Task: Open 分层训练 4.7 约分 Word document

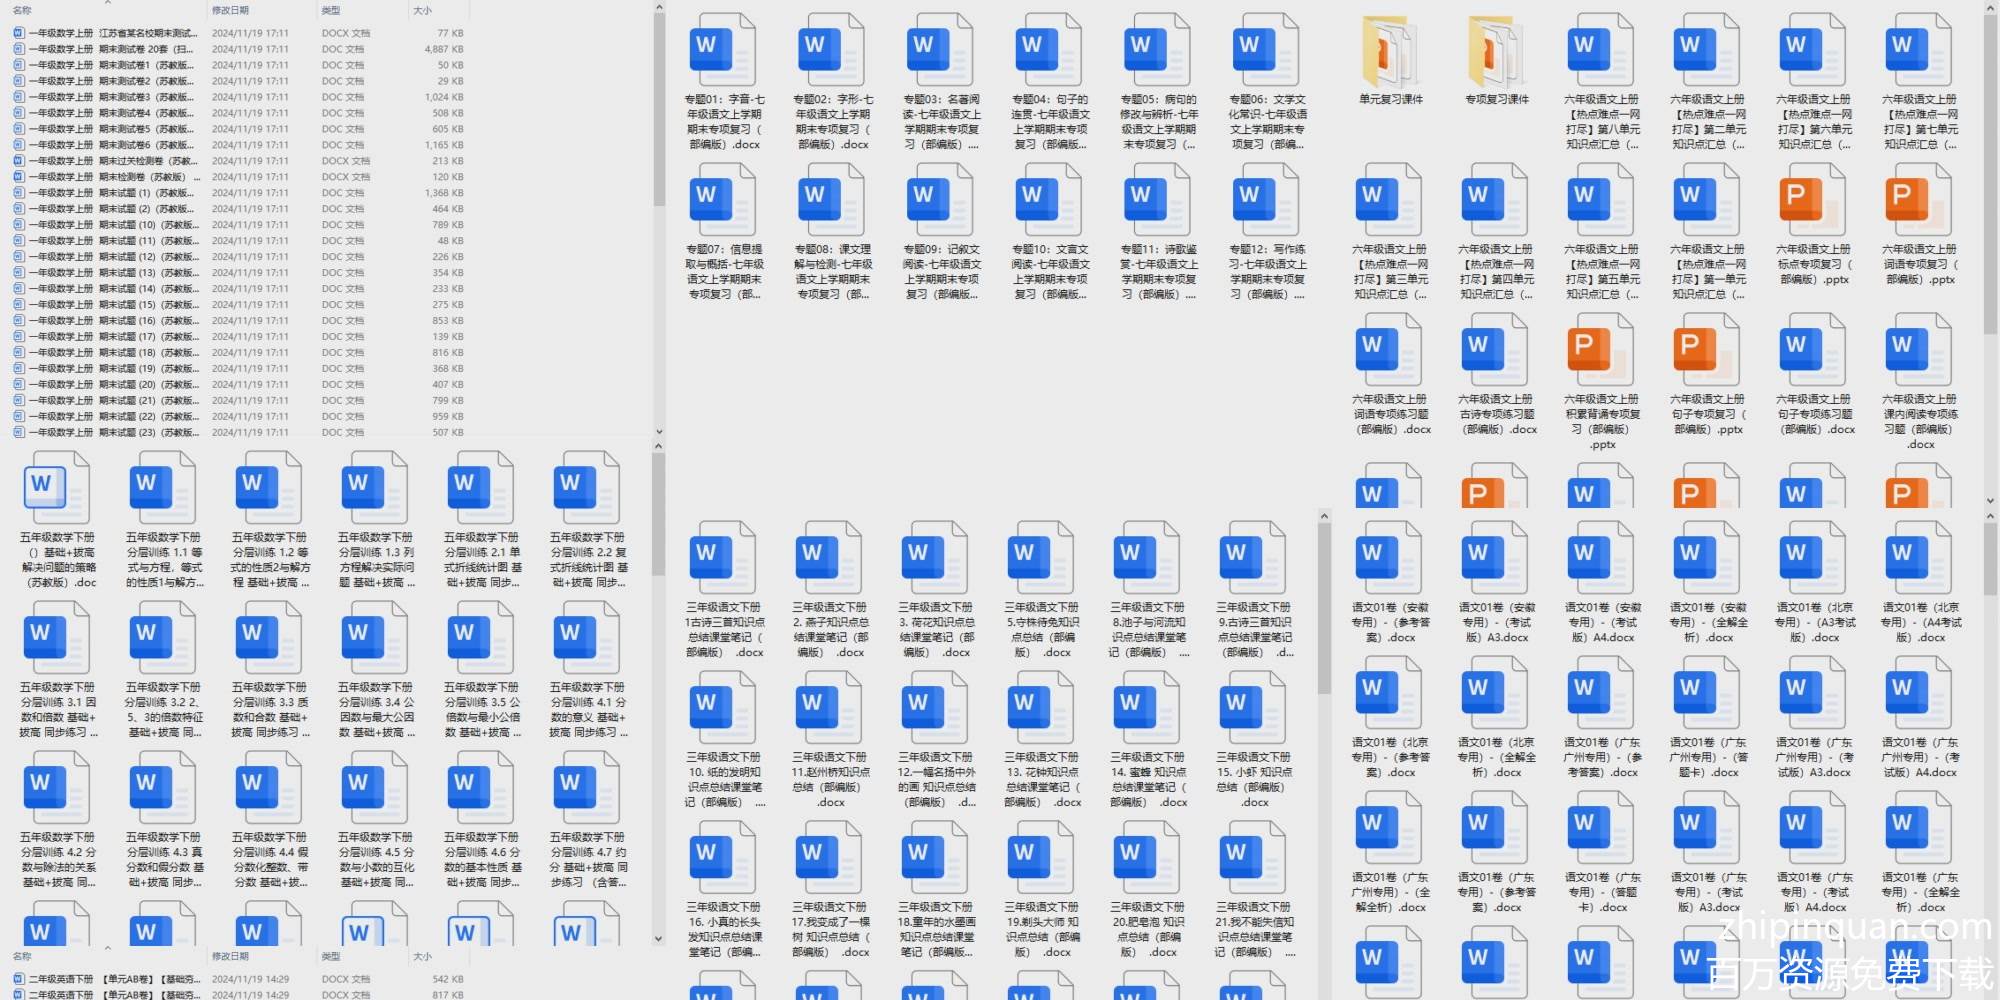Action: [x=588, y=790]
